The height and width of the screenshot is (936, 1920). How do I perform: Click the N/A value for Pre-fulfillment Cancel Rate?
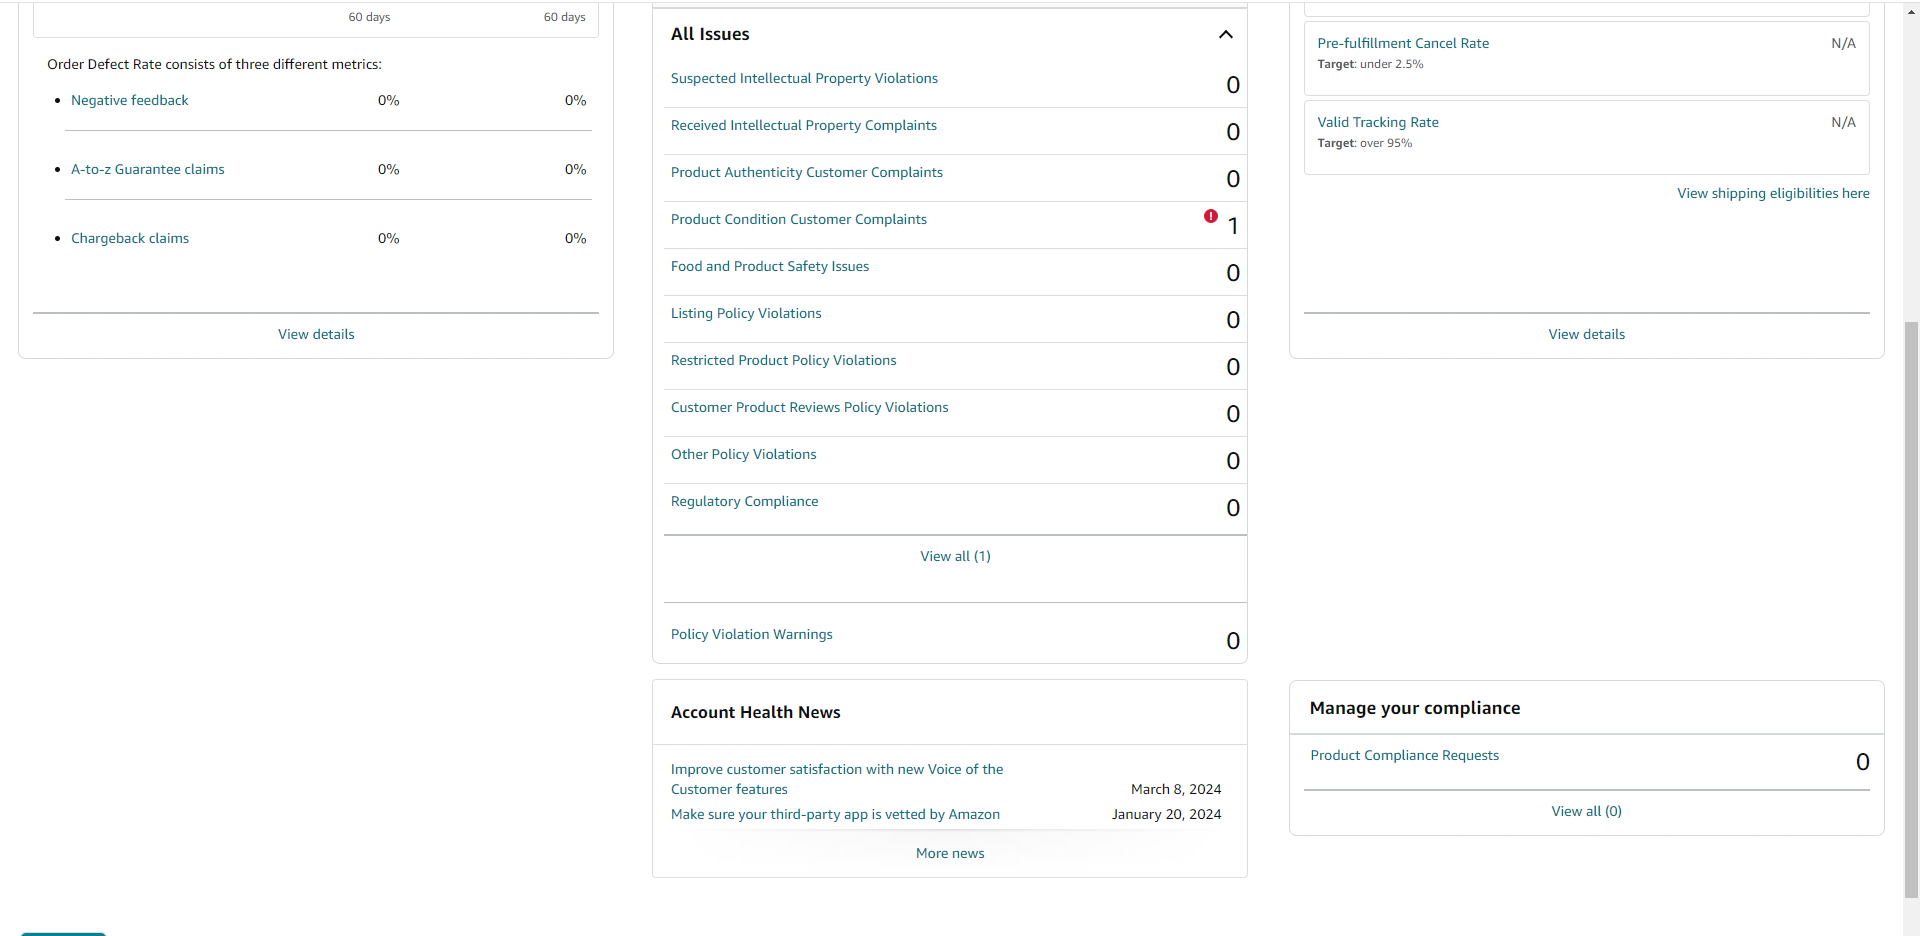point(1843,43)
